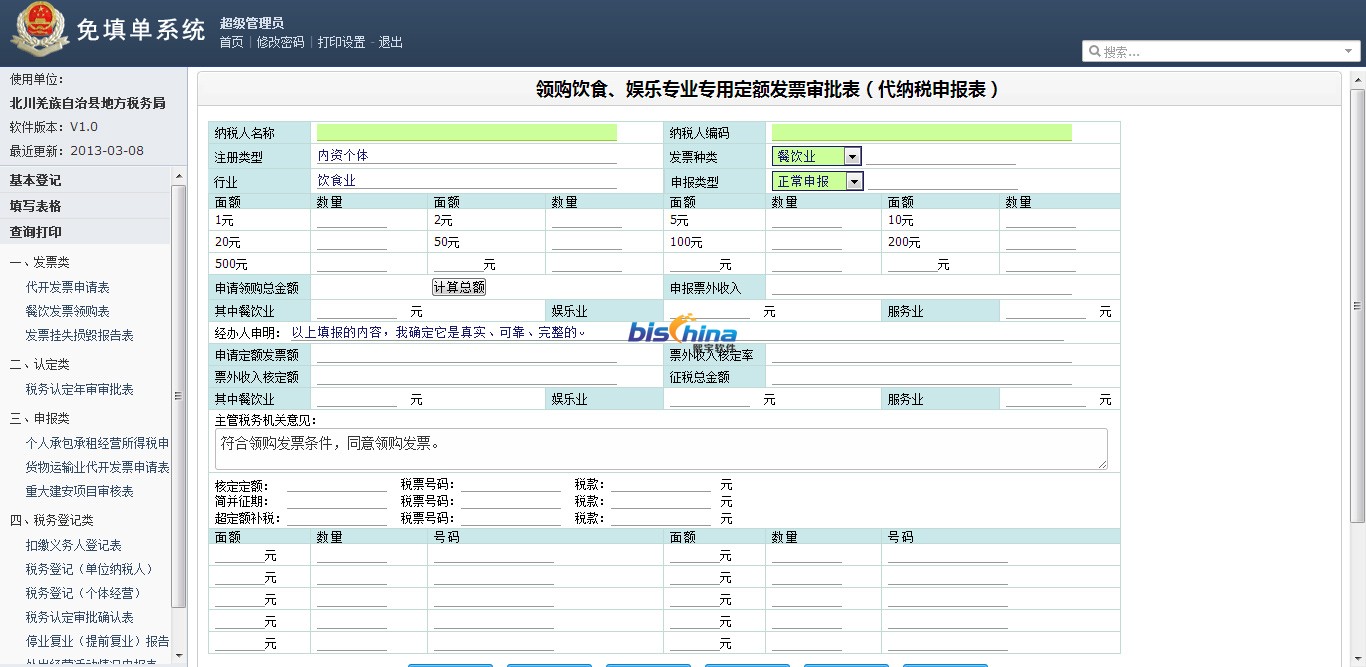Click the 简并征期 input field
The width and height of the screenshot is (1366, 667).
tap(337, 501)
